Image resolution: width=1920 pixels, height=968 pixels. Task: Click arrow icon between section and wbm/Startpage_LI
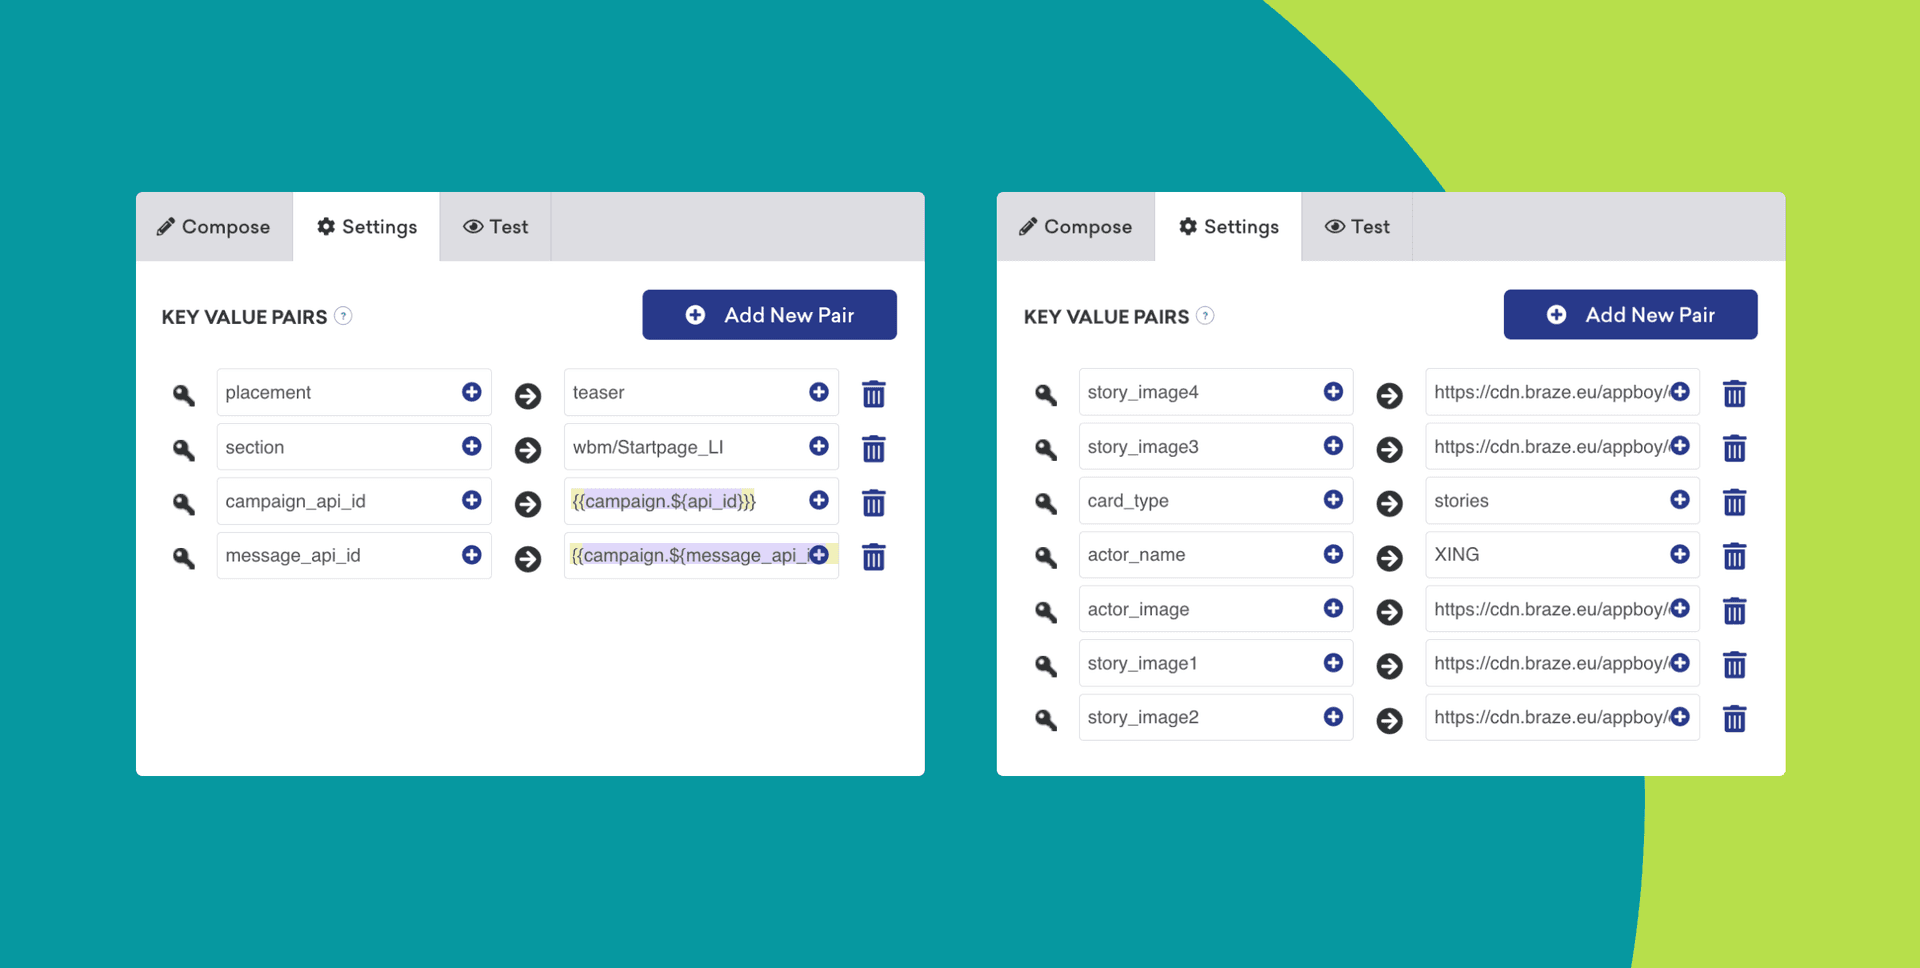click(x=528, y=450)
